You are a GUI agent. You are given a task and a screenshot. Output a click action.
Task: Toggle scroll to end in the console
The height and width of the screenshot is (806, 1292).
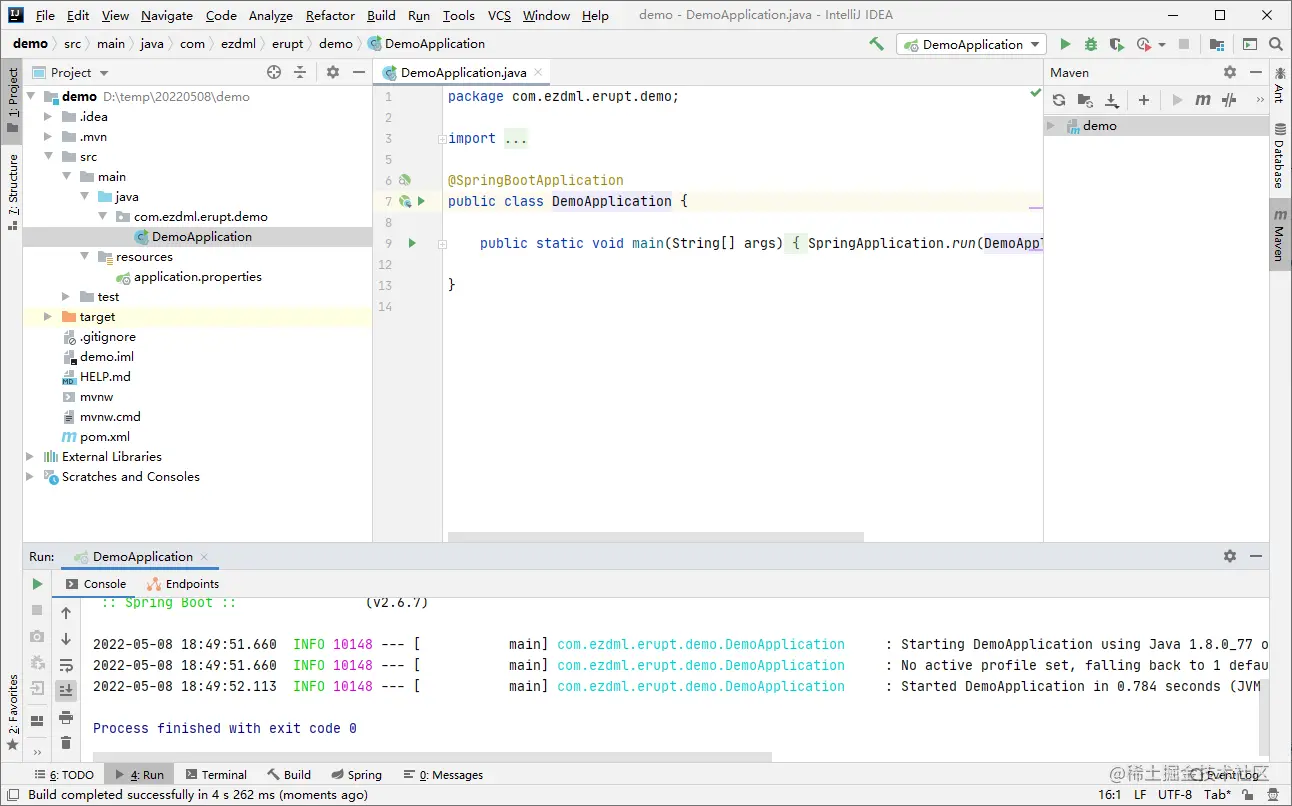66,690
